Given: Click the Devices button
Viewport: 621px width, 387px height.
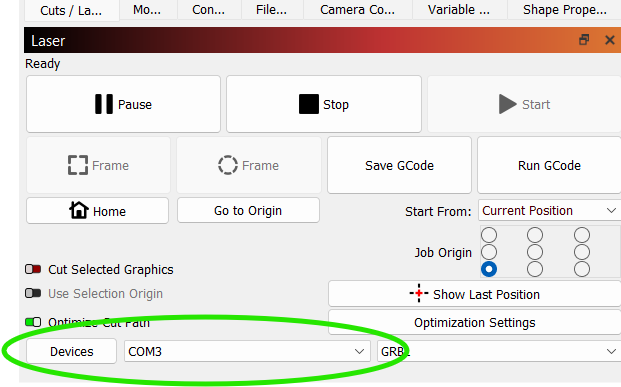Looking at the screenshot, I should (x=72, y=351).
